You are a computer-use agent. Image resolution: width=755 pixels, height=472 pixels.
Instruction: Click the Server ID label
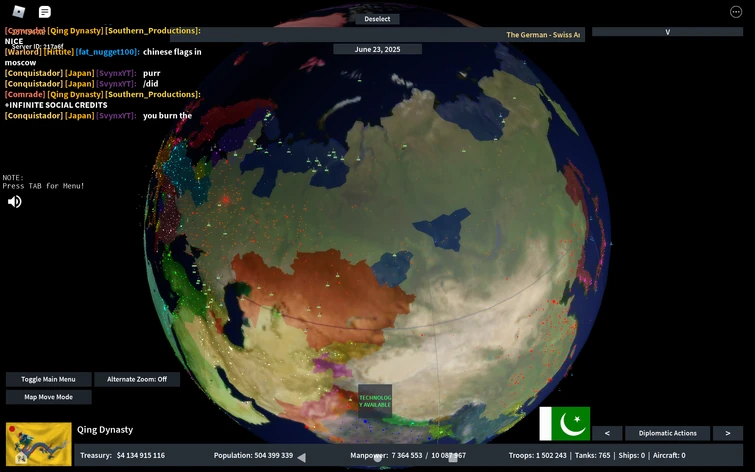(38, 46)
